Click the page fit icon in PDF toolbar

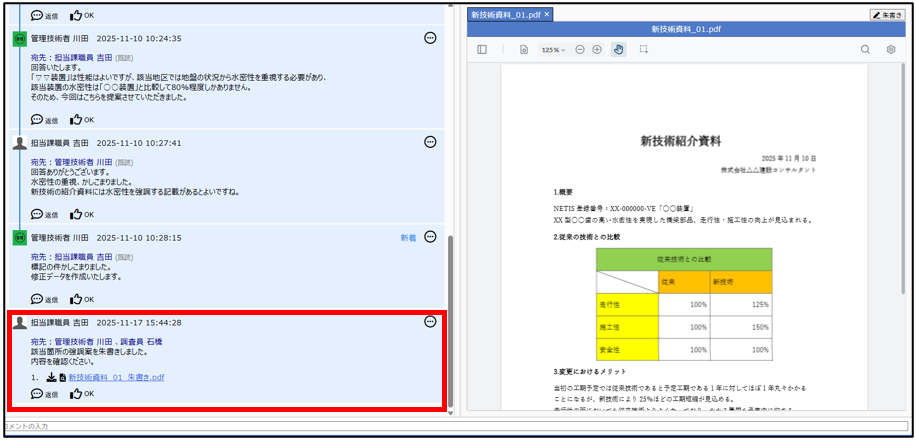[523, 49]
